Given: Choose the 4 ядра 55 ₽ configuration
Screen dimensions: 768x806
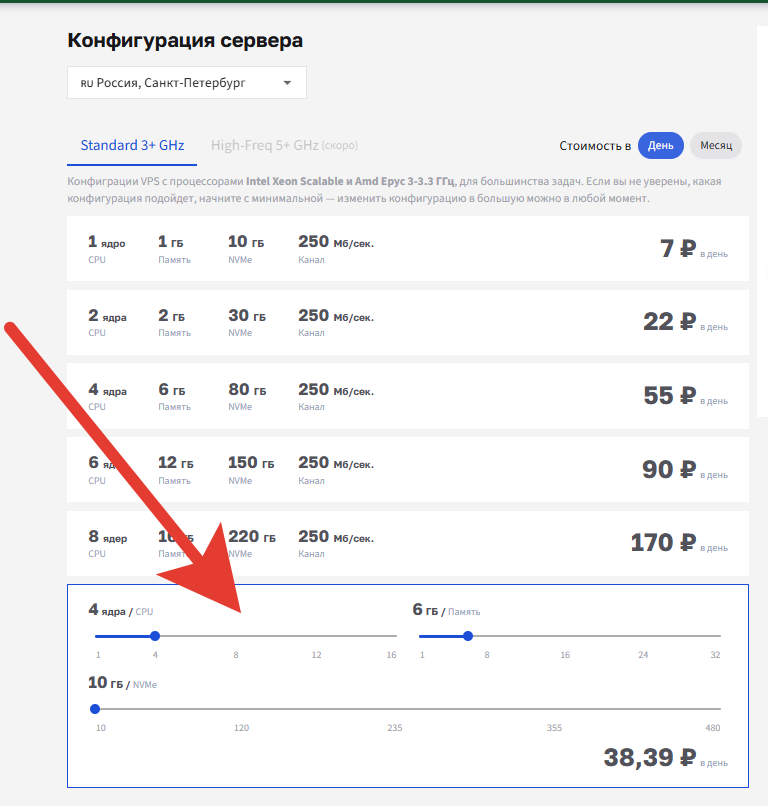Looking at the screenshot, I should (x=407, y=396).
